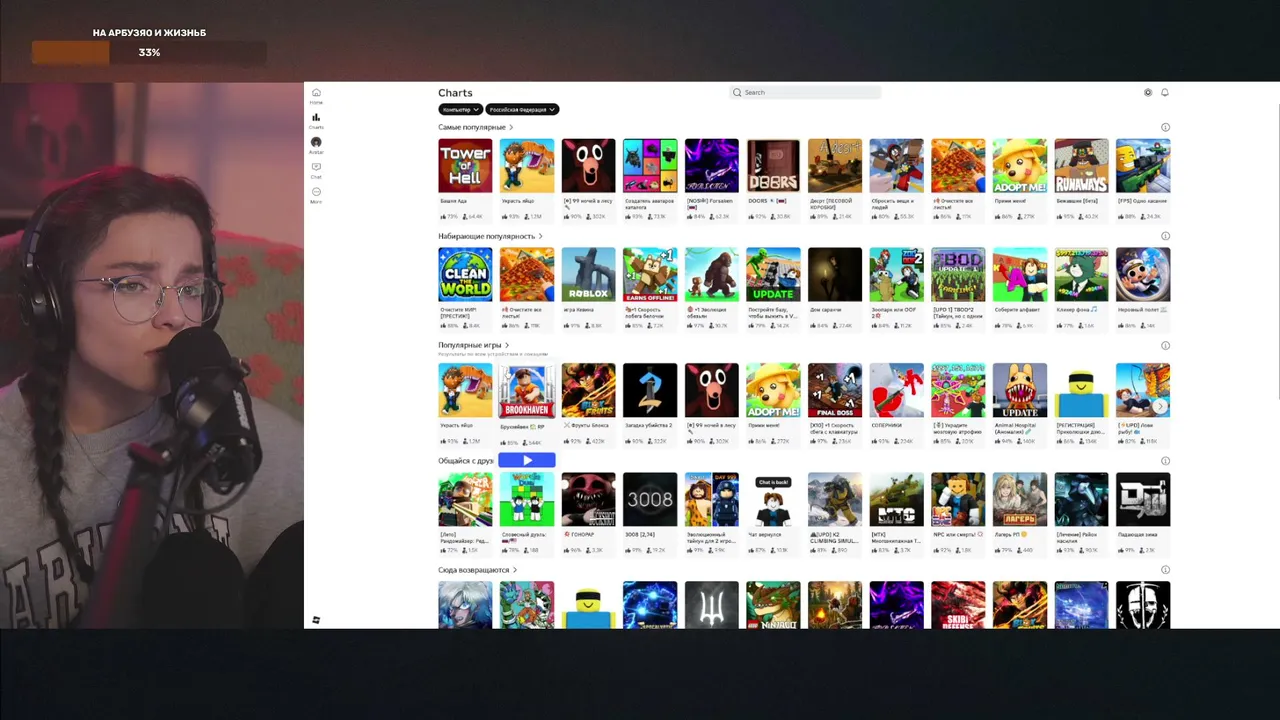Open the Зоопарк или OOF 2 thumbnail
1280x720 pixels.
[x=896, y=274]
